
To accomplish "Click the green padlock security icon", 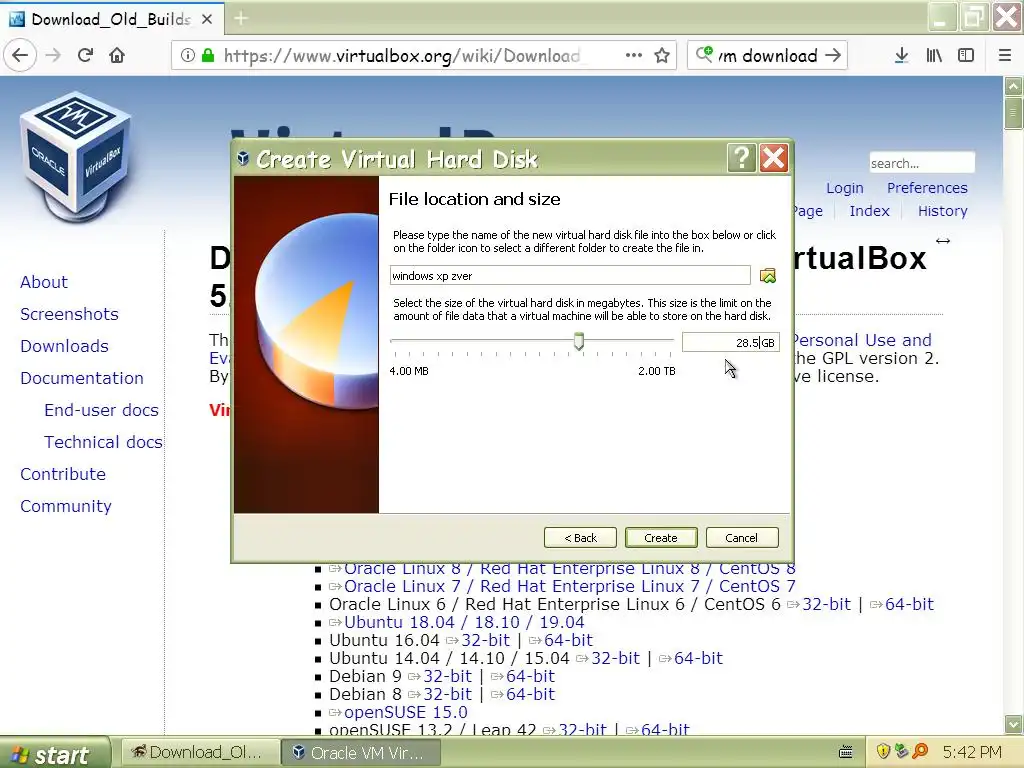I will (208, 56).
